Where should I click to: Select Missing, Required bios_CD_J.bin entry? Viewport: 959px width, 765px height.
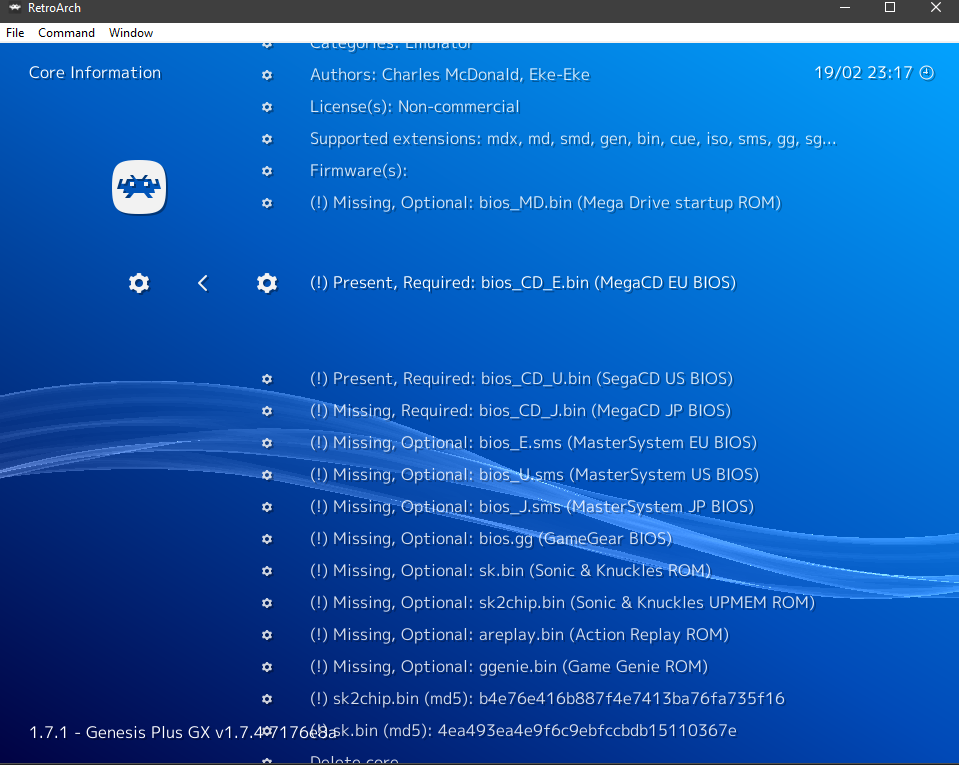point(520,411)
